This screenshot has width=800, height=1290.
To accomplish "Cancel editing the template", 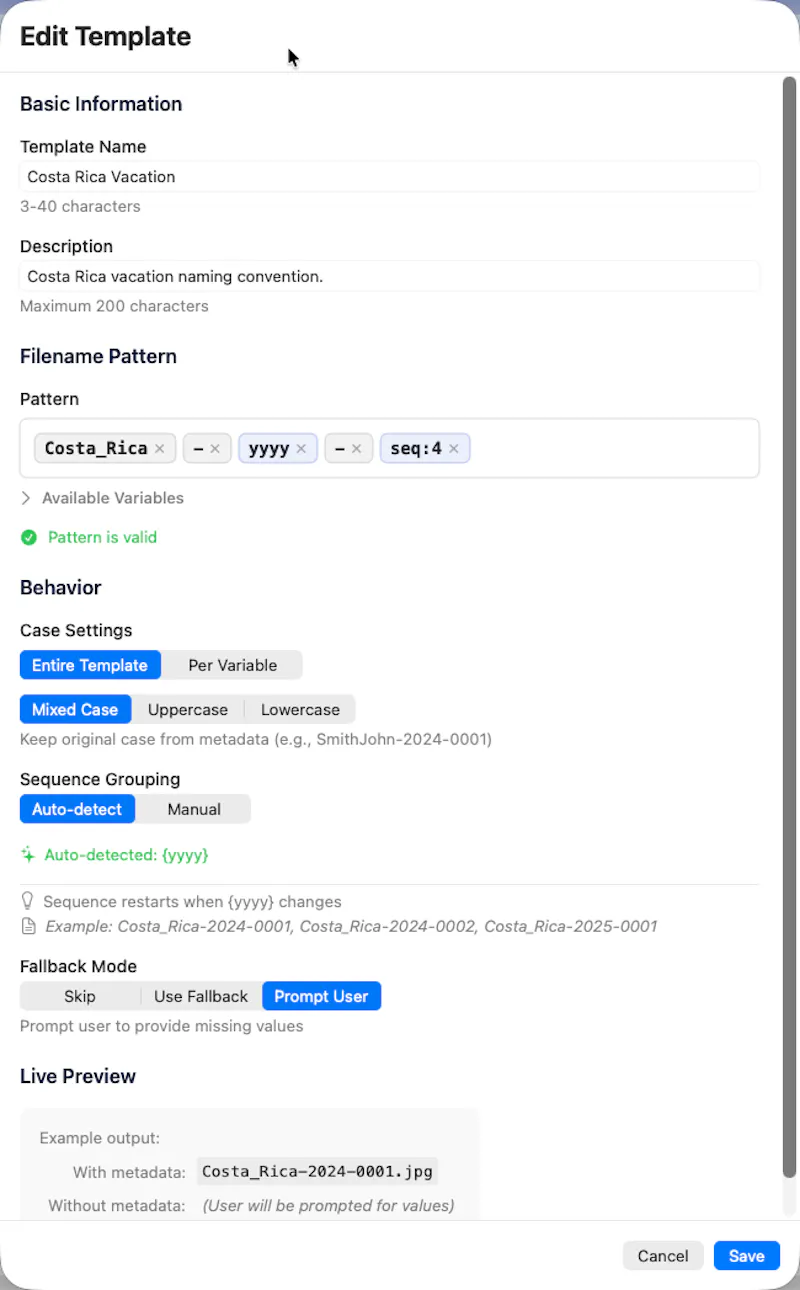I will coord(663,1256).
